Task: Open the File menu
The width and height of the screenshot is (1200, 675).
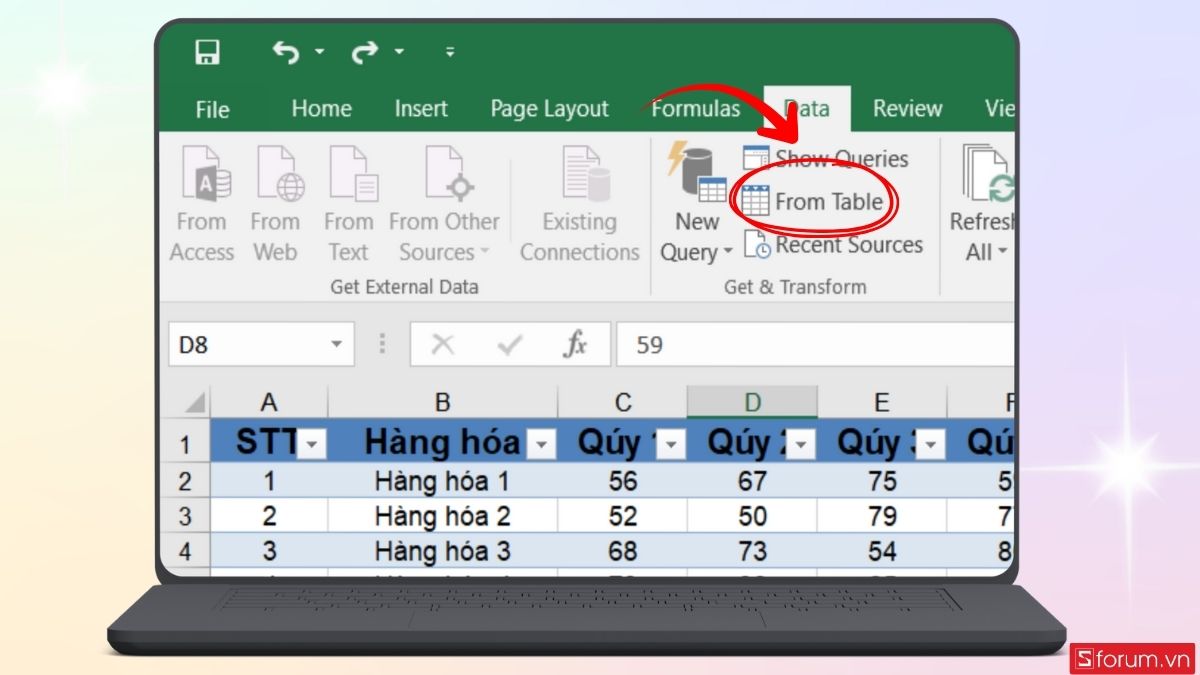Action: tap(212, 109)
